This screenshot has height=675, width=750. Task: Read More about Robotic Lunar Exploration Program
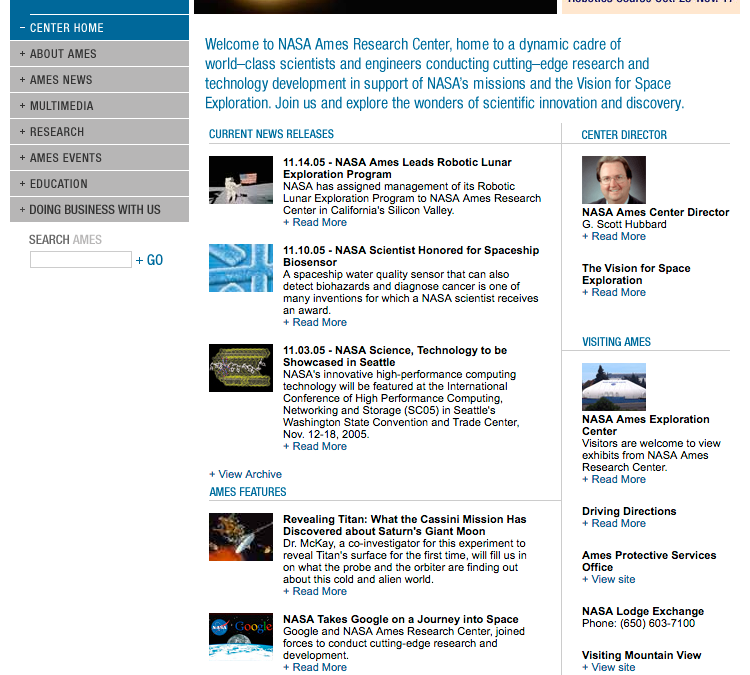click(x=315, y=222)
